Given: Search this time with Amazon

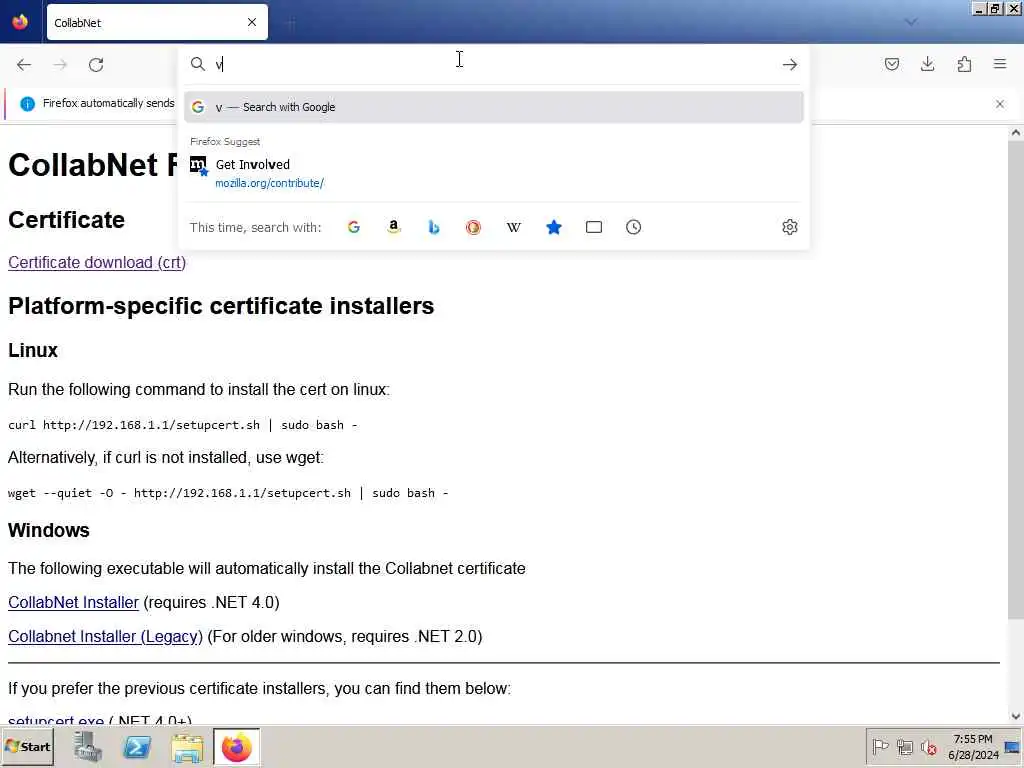Looking at the screenshot, I should pyautogui.click(x=393, y=227).
